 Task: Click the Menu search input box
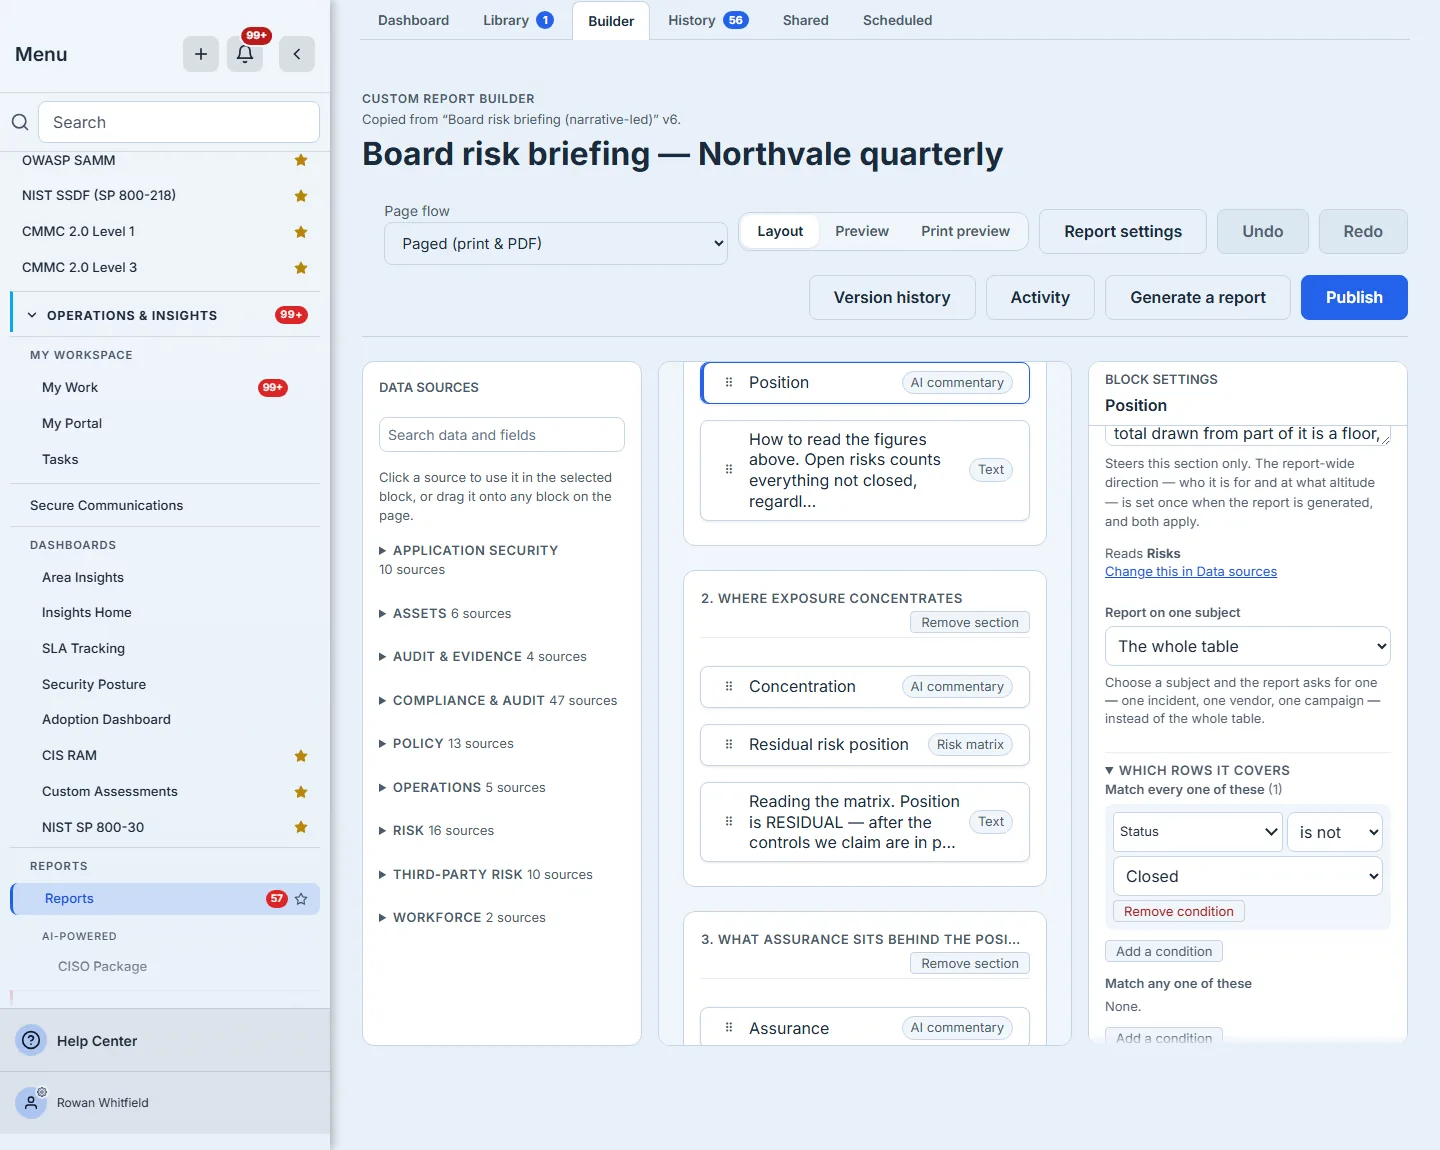(x=179, y=122)
